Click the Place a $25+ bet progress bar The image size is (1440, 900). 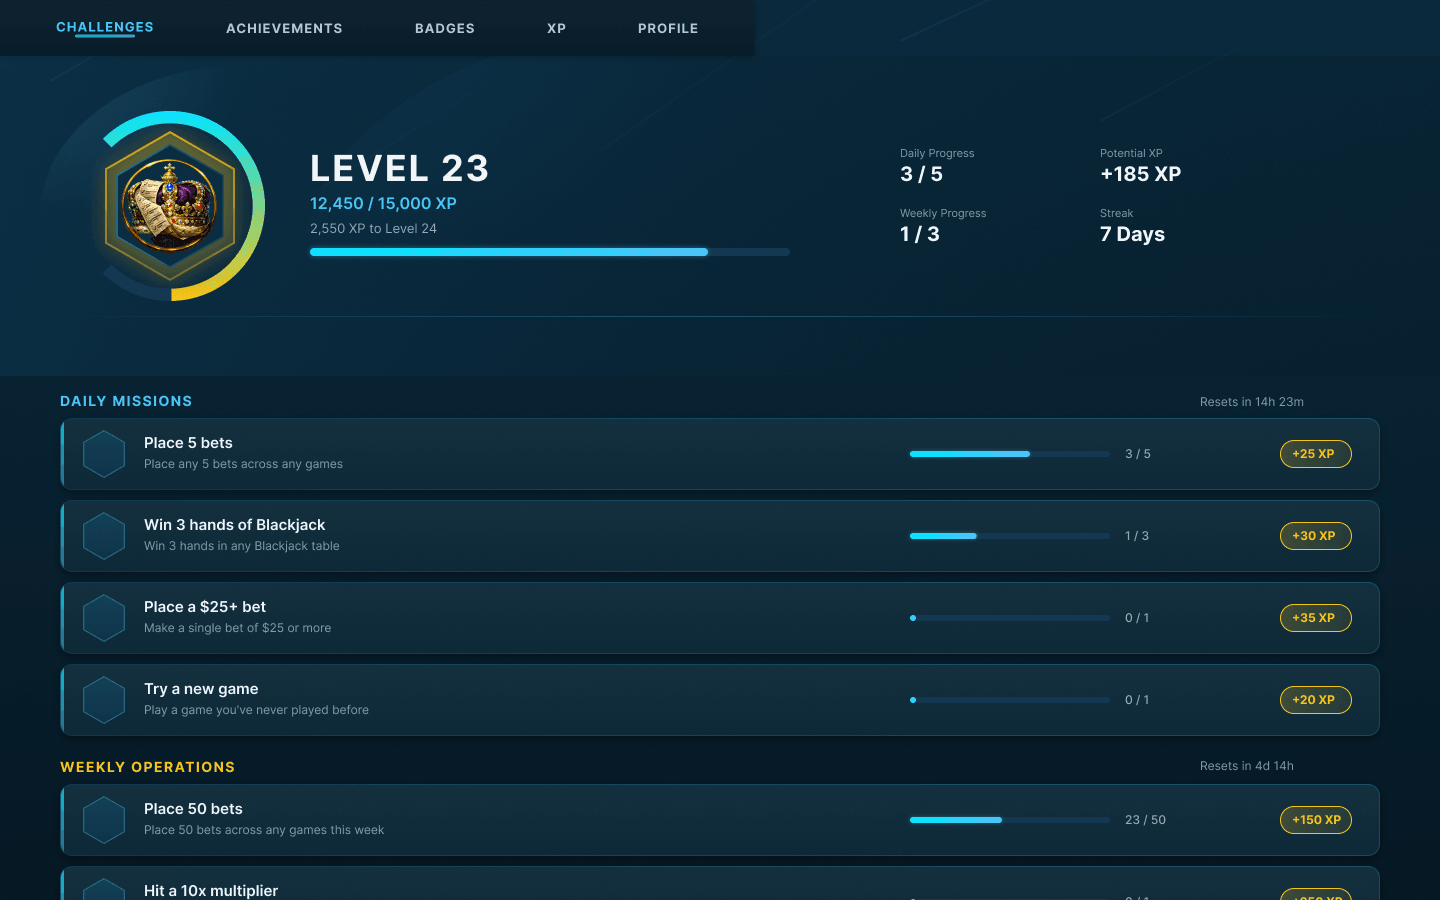coord(1010,618)
